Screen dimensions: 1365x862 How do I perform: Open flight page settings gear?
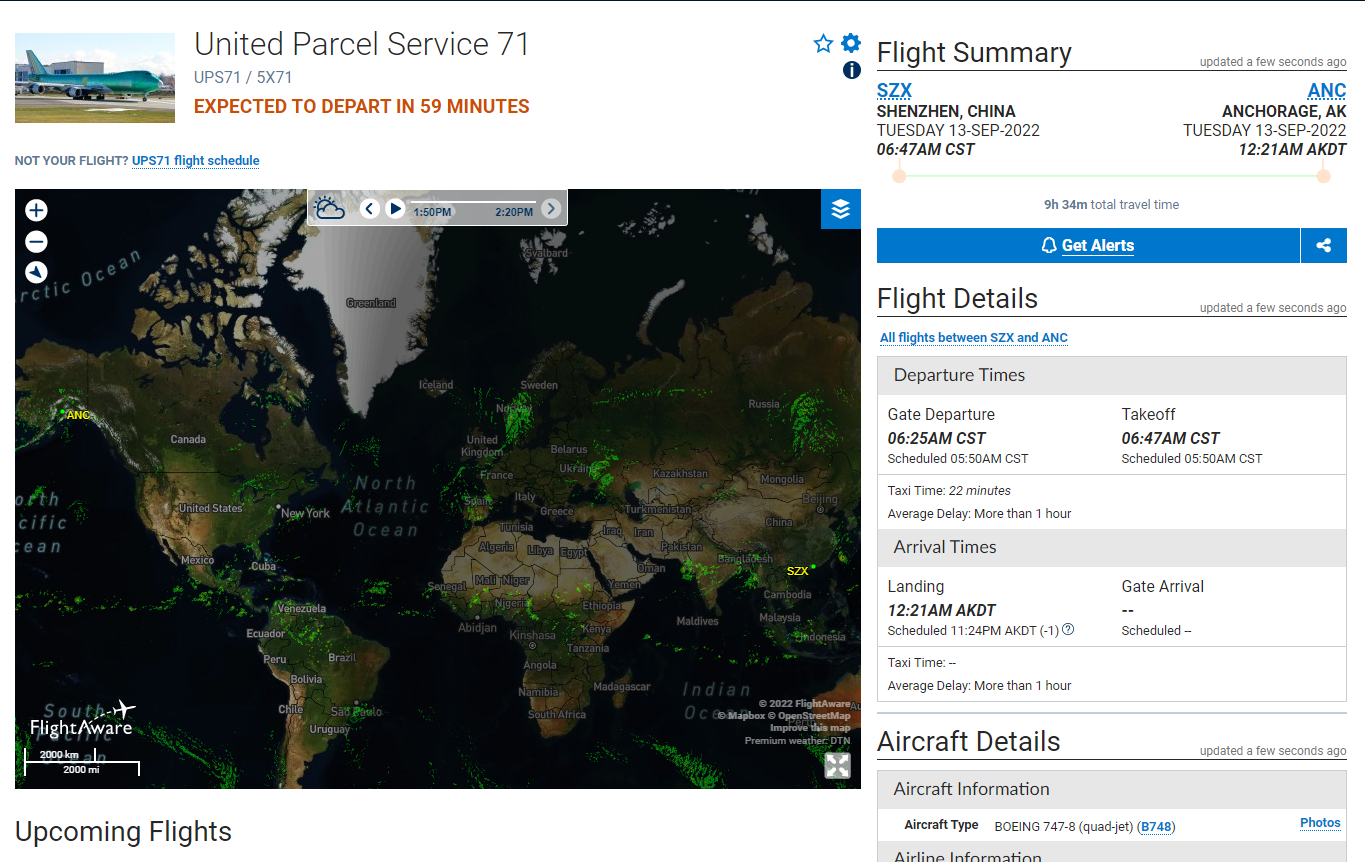pyautogui.click(x=851, y=42)
